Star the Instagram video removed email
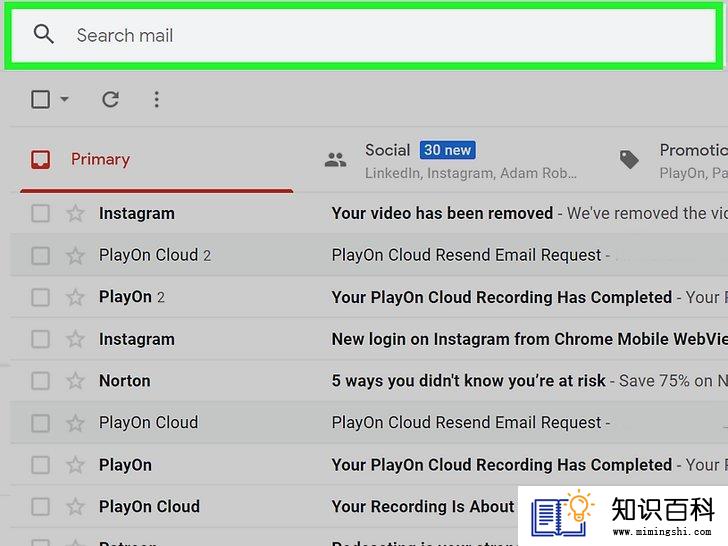The height and width of the screenshot is (546, 728). tap(75, 214)
